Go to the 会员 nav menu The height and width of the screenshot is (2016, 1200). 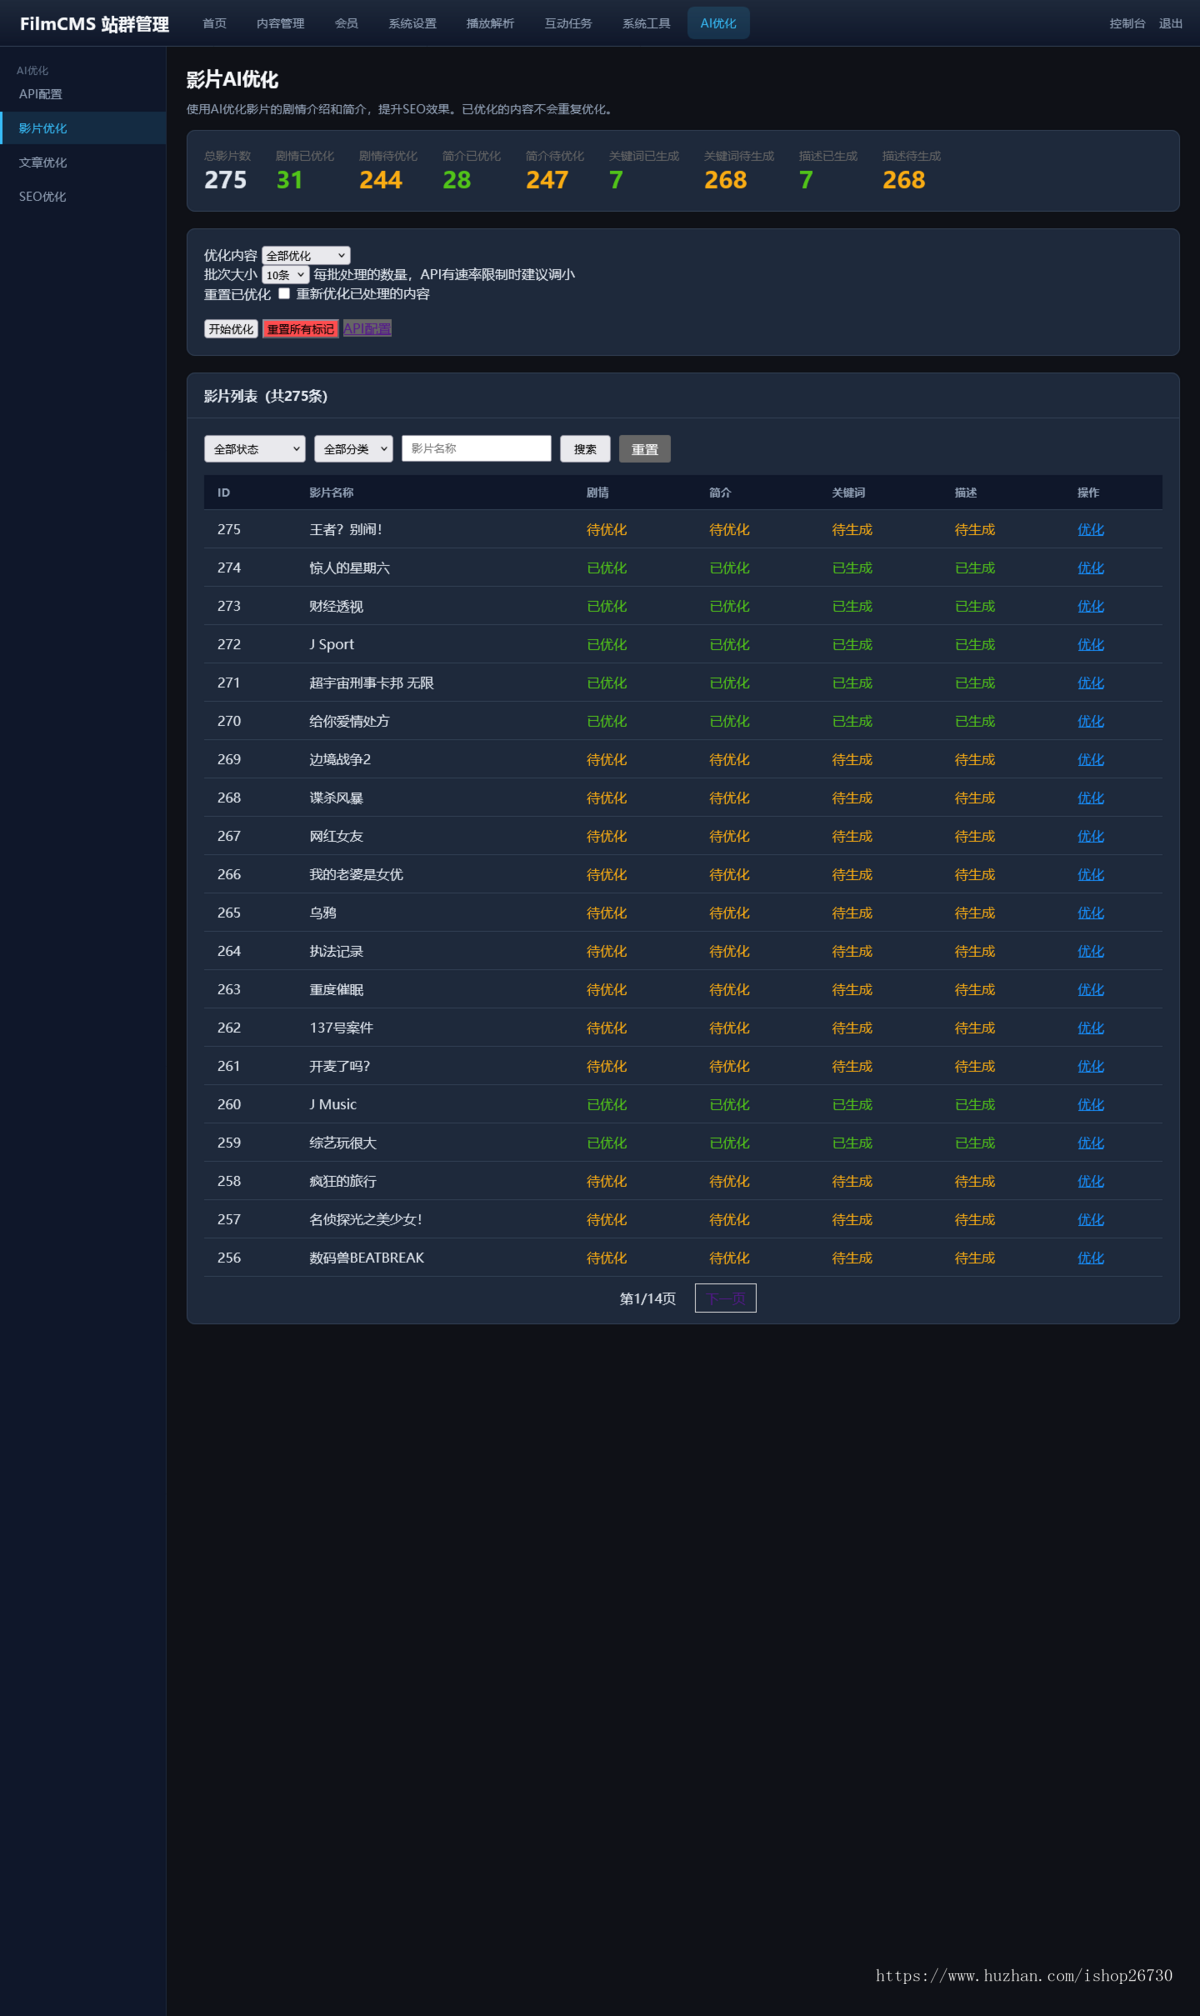pyautogui.click(x=347, y=24)
